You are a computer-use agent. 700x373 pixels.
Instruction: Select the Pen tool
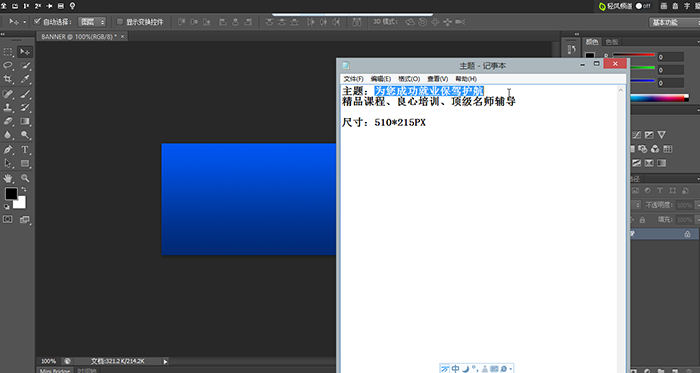[x=8, y=150]
